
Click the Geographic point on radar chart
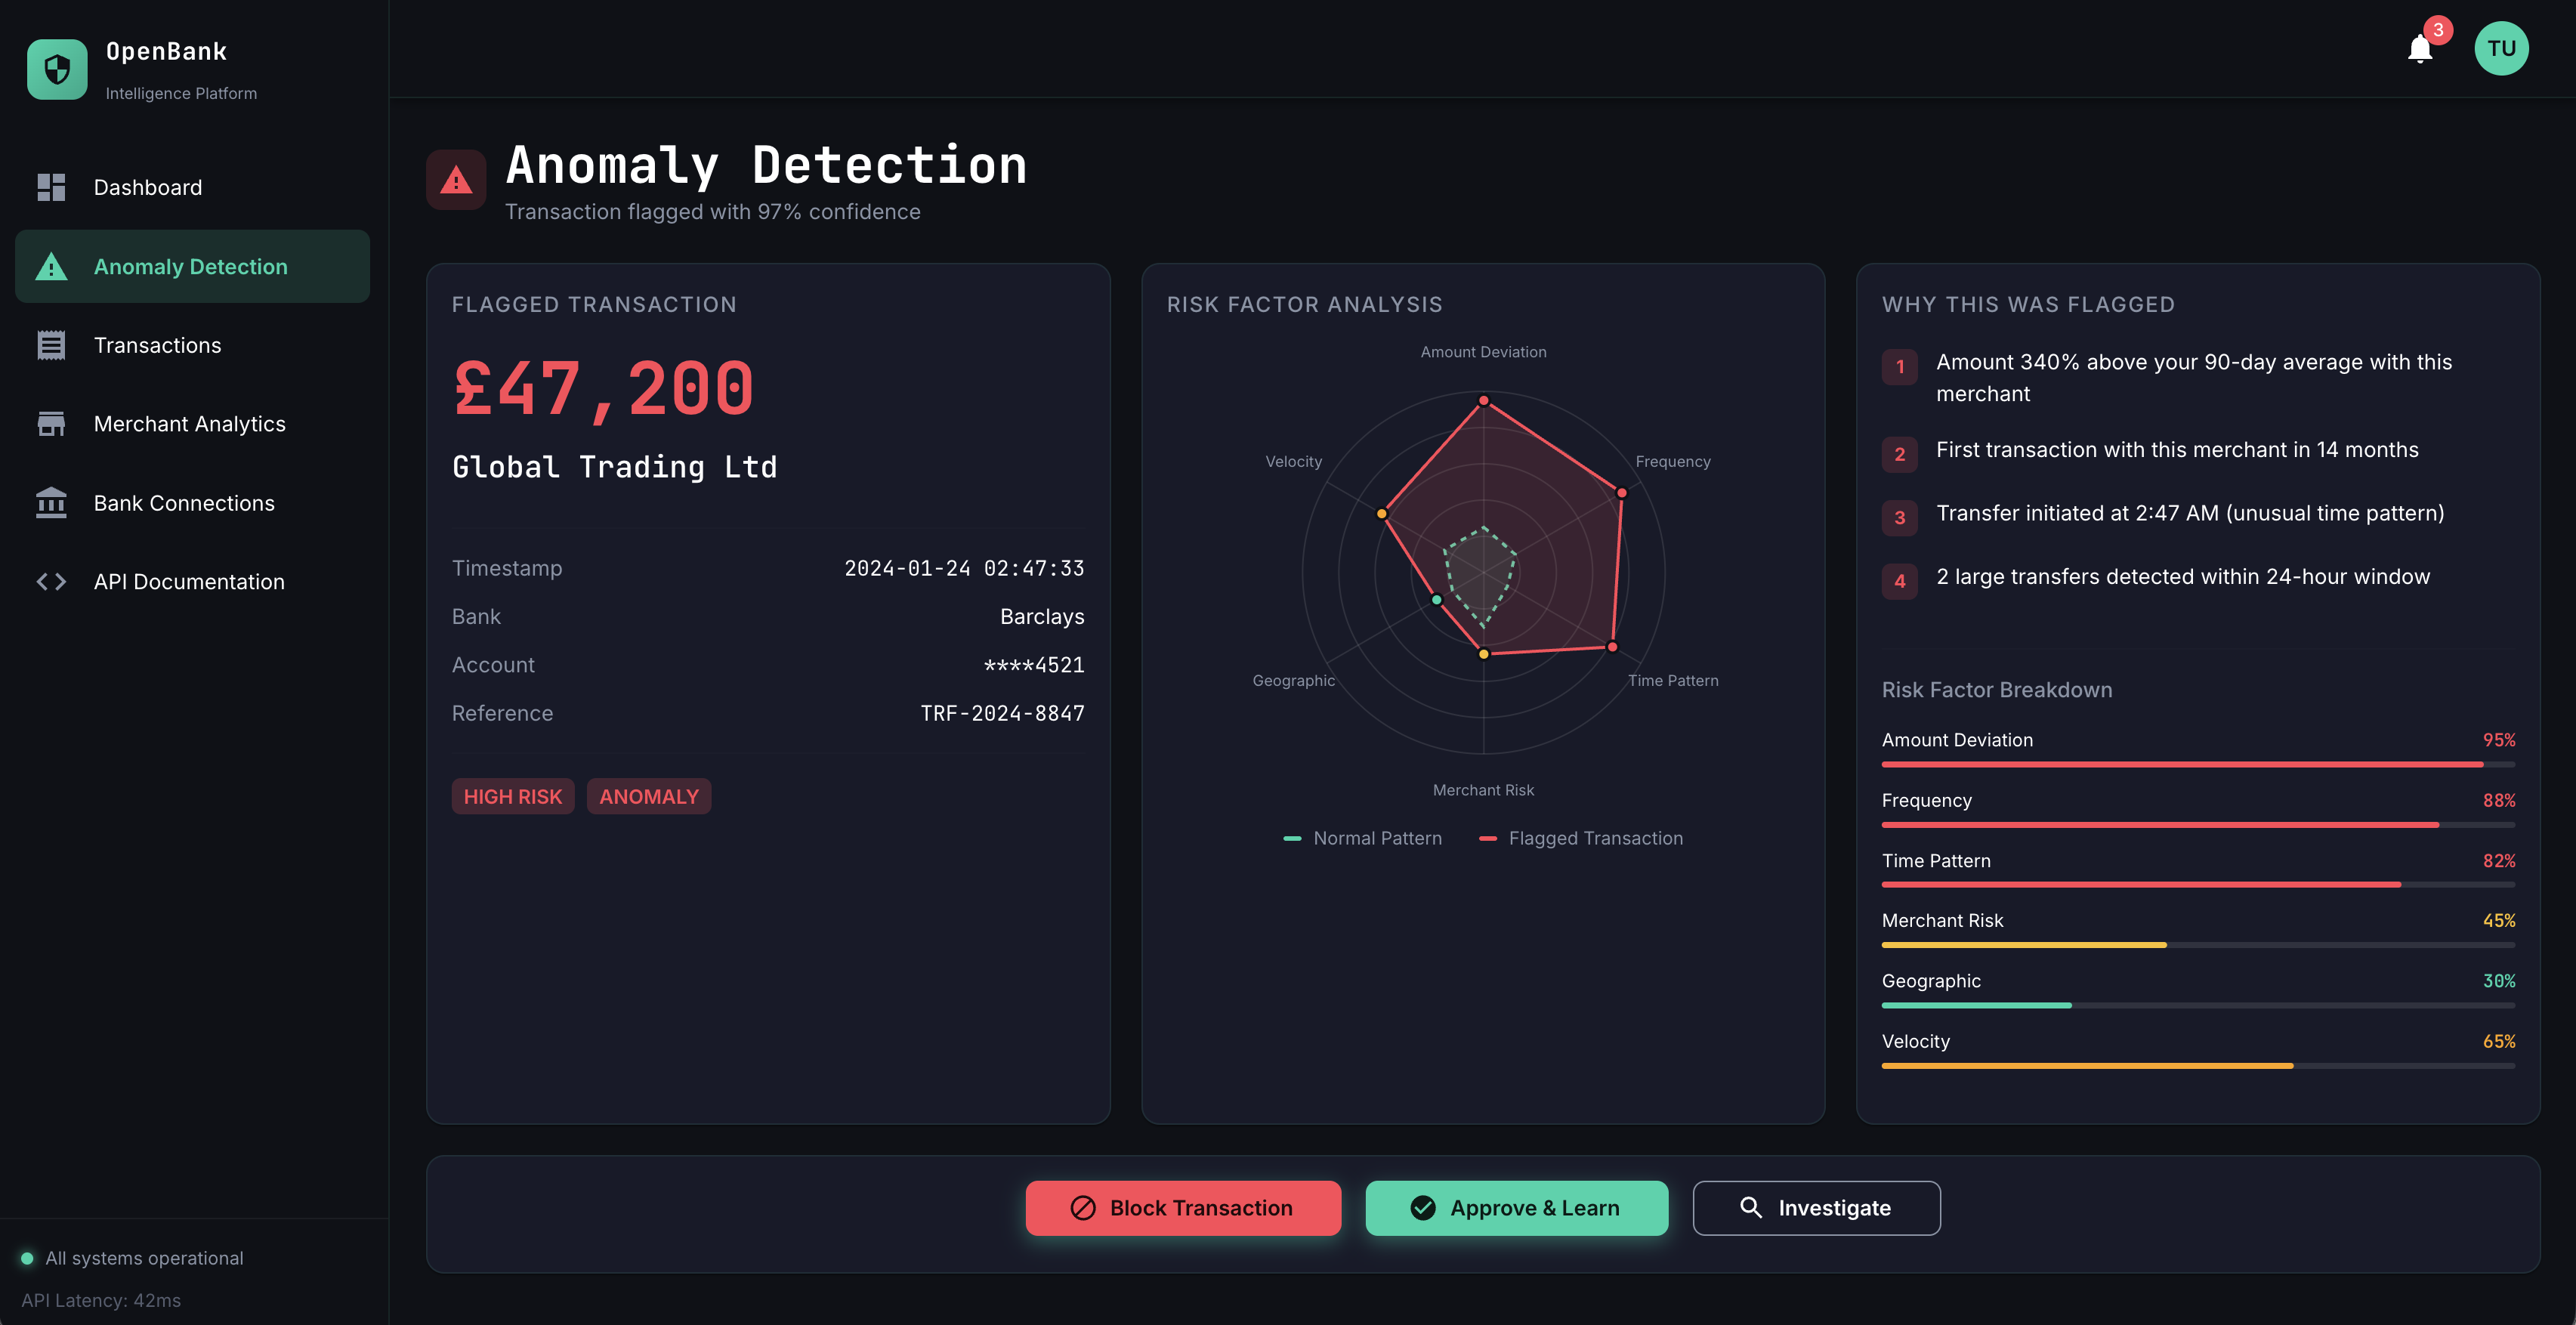tap(1437, 600)
